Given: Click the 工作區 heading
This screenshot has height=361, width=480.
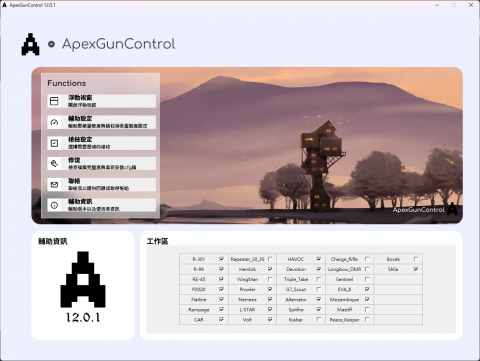Looking at the screenshot, I should 157,241.
